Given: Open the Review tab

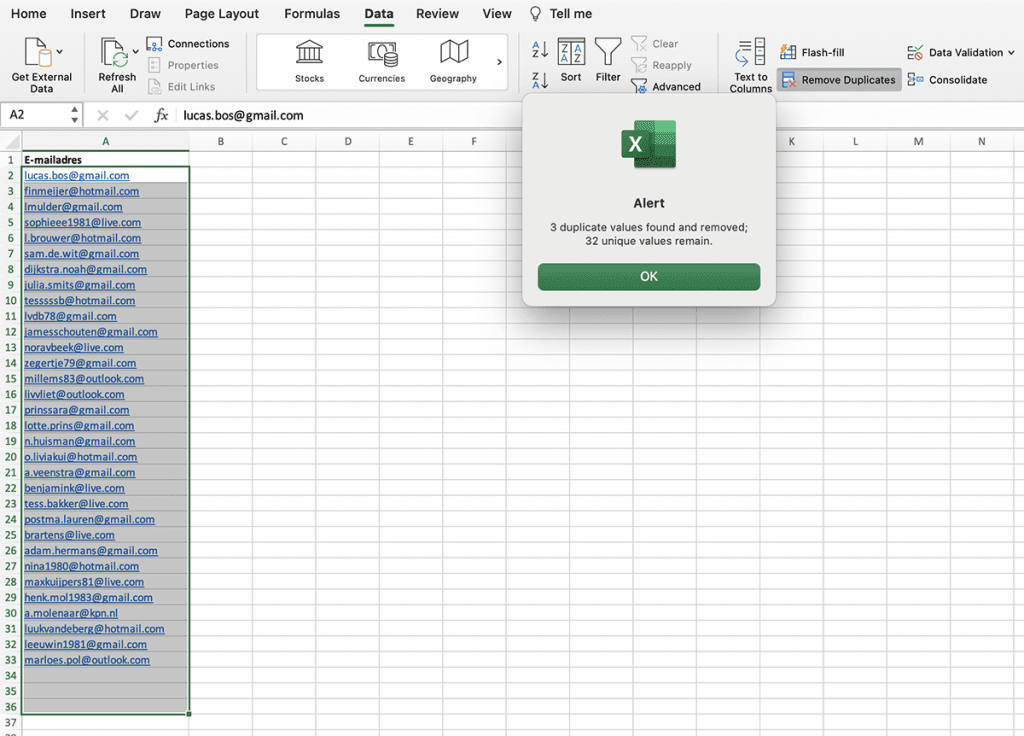Looking at the screenshot, I should coord(437,14).
